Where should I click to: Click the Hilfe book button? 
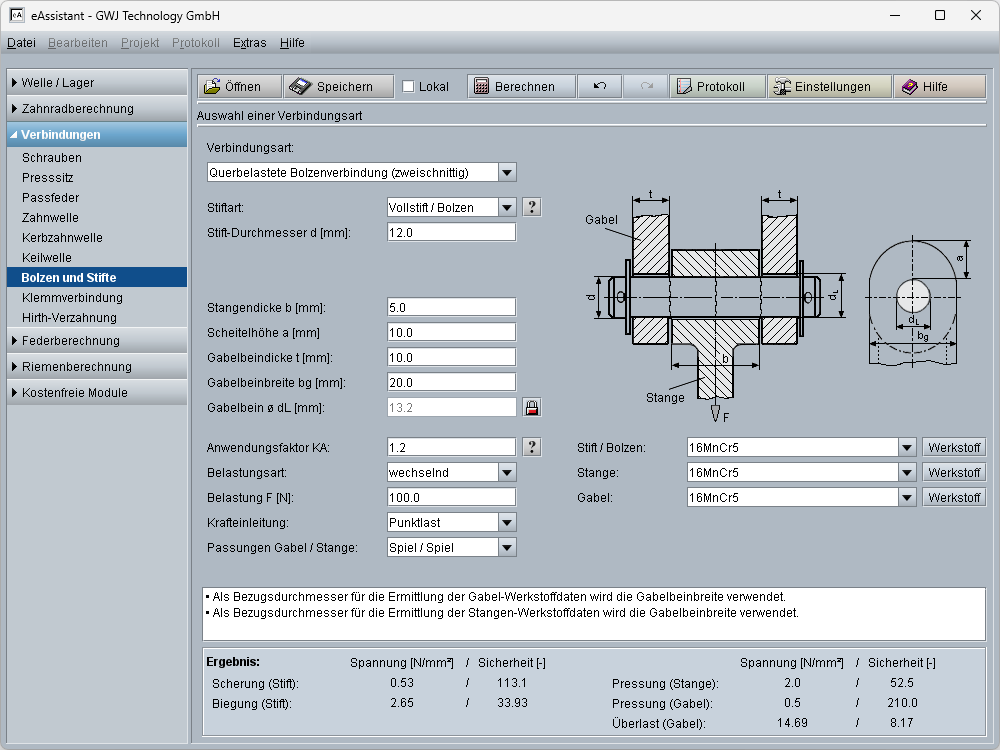(x=939, y=87)
